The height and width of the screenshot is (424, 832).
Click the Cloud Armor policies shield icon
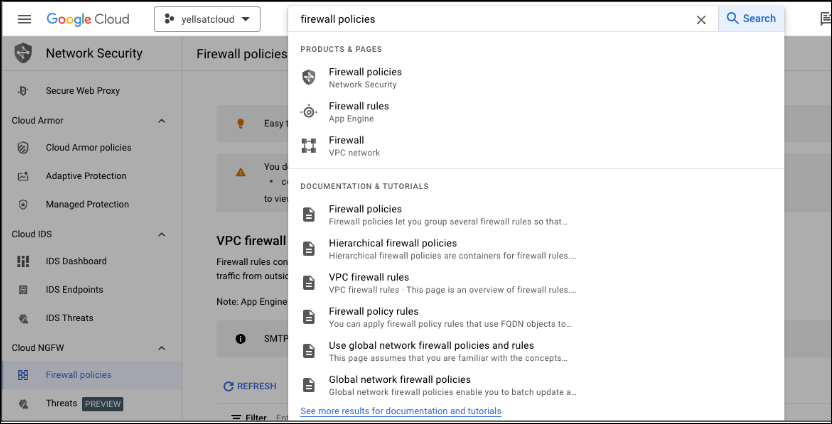pos(23,148)
